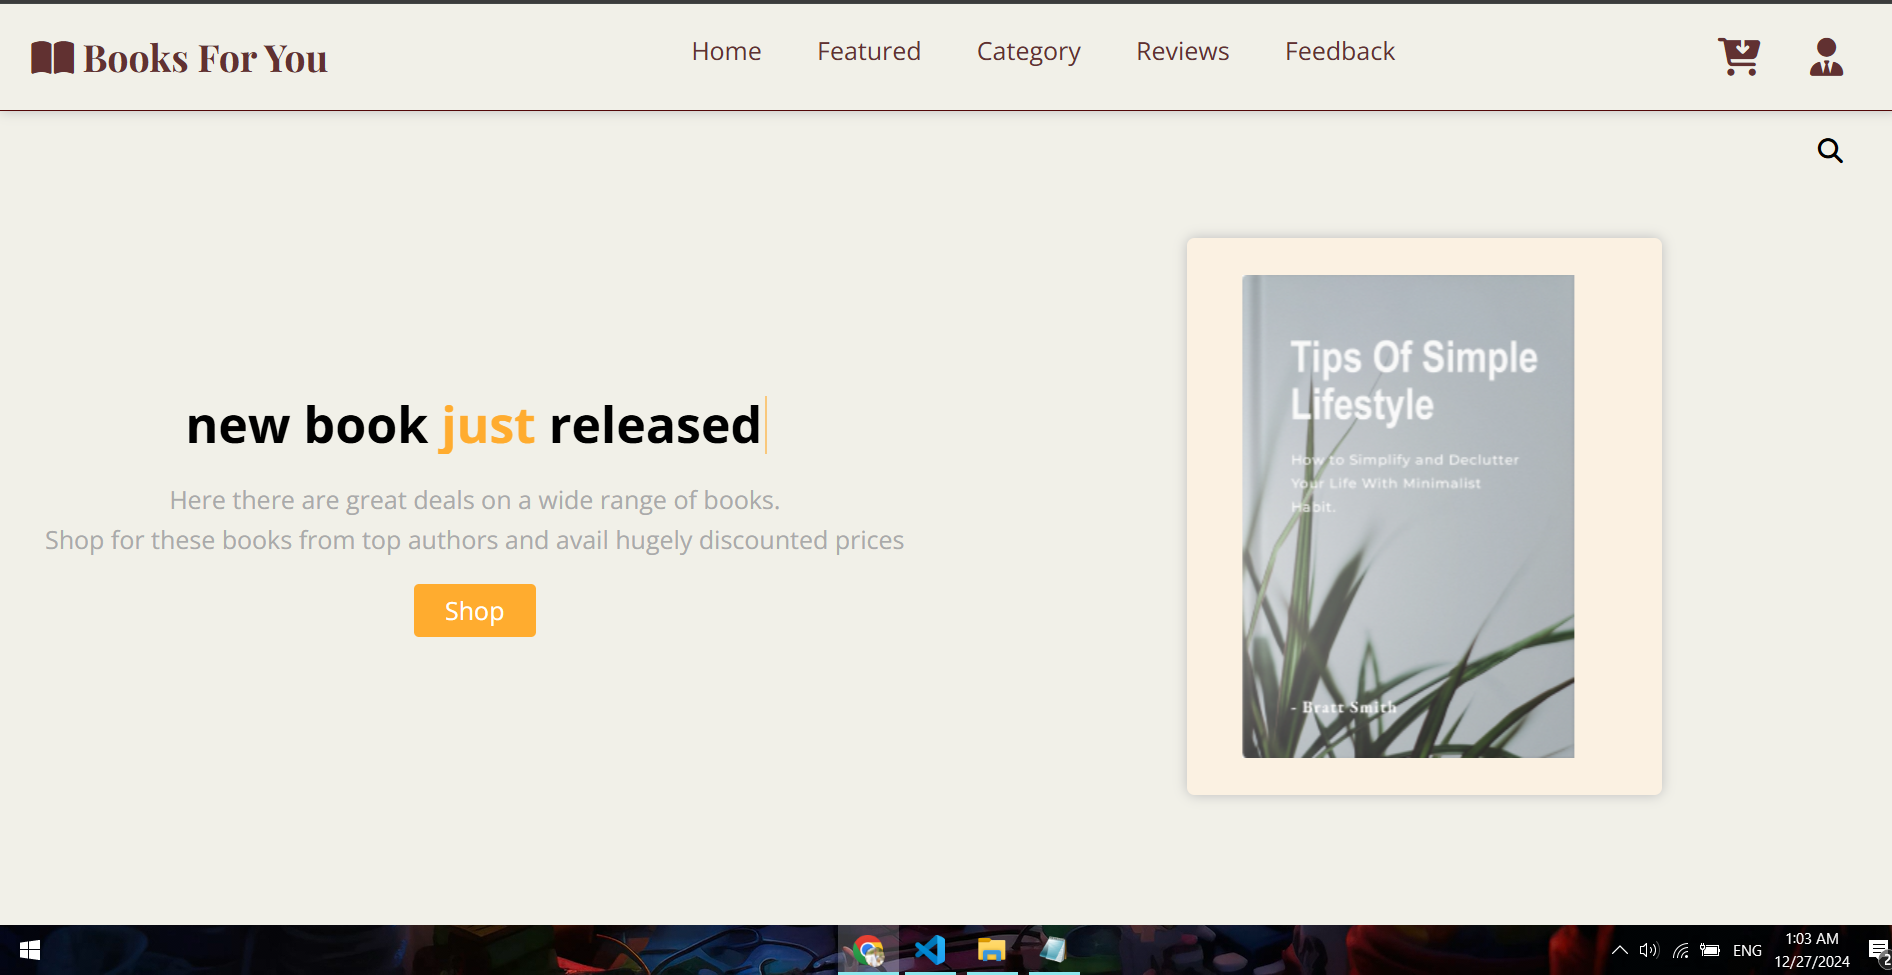Go to Home nav link

click(x=726, y=51)
